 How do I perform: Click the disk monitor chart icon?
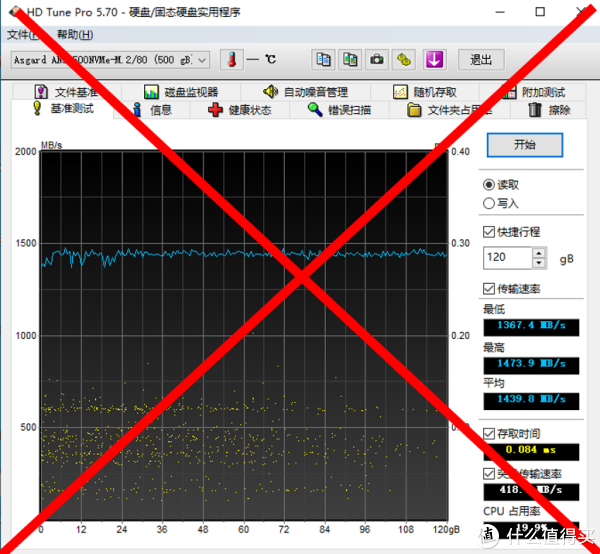pos(151,92)
